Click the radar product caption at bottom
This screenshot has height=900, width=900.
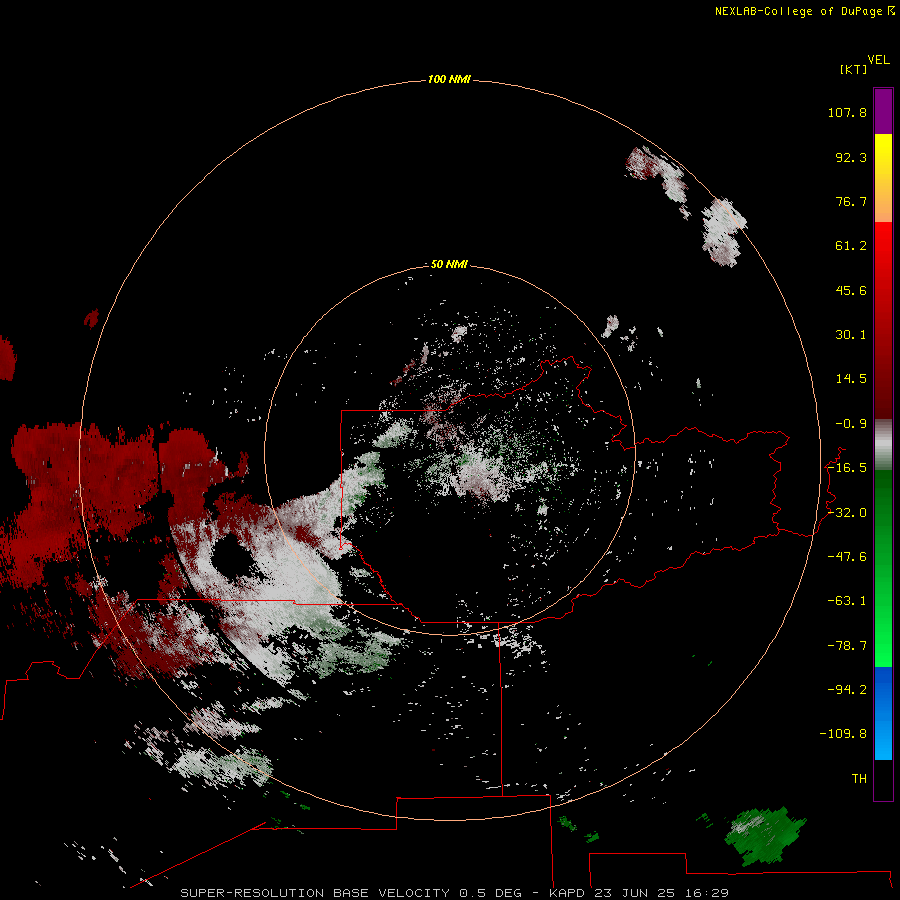(x=455, y=893)
